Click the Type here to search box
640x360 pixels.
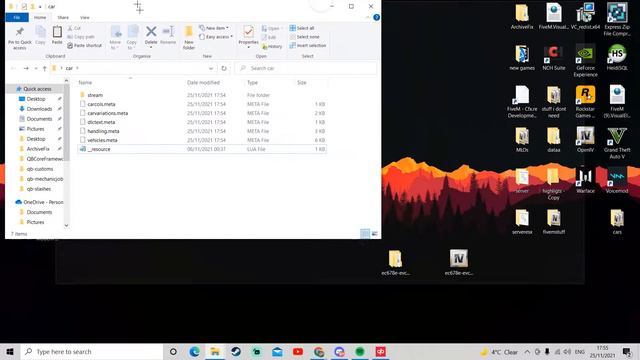tap(92, 351)
